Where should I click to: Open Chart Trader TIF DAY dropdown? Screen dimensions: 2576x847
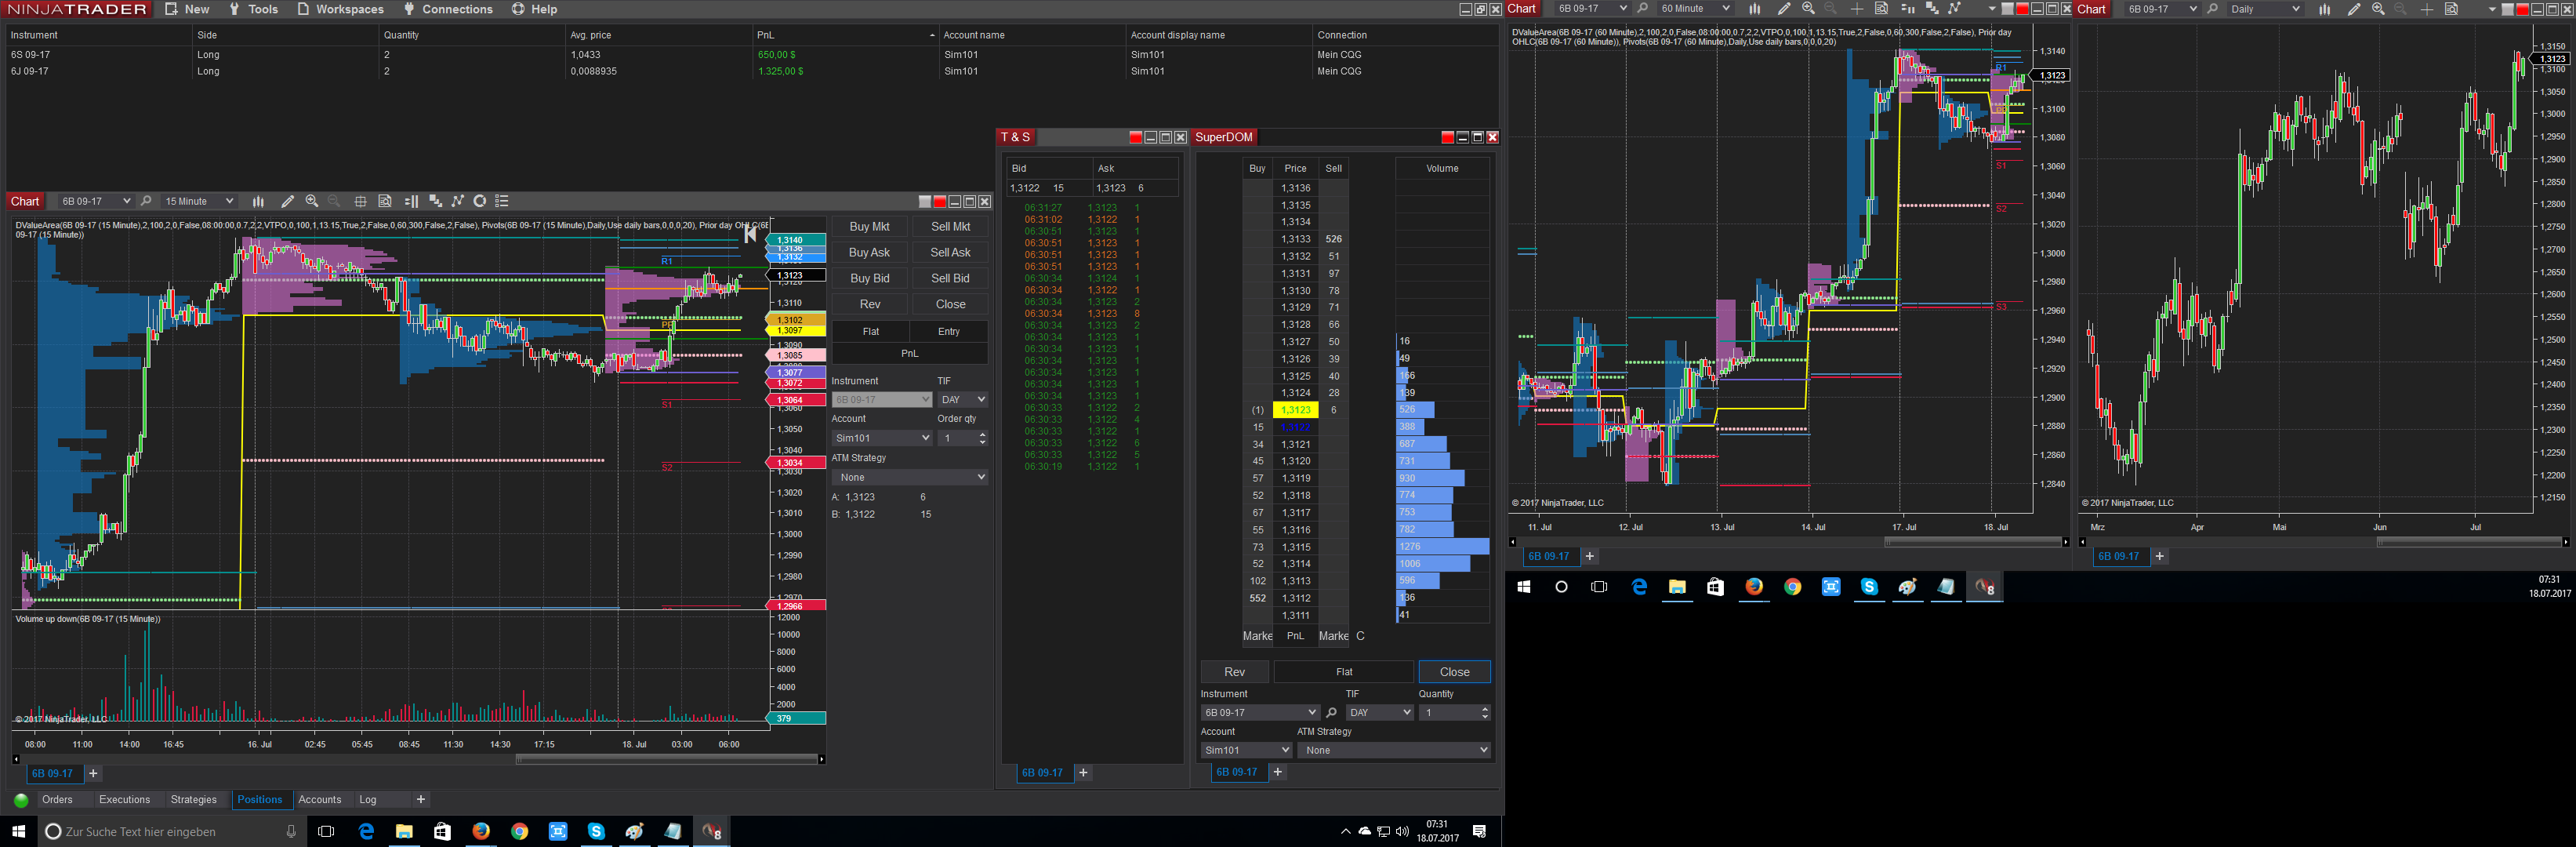pyautogui.click(x=962, y=400)
